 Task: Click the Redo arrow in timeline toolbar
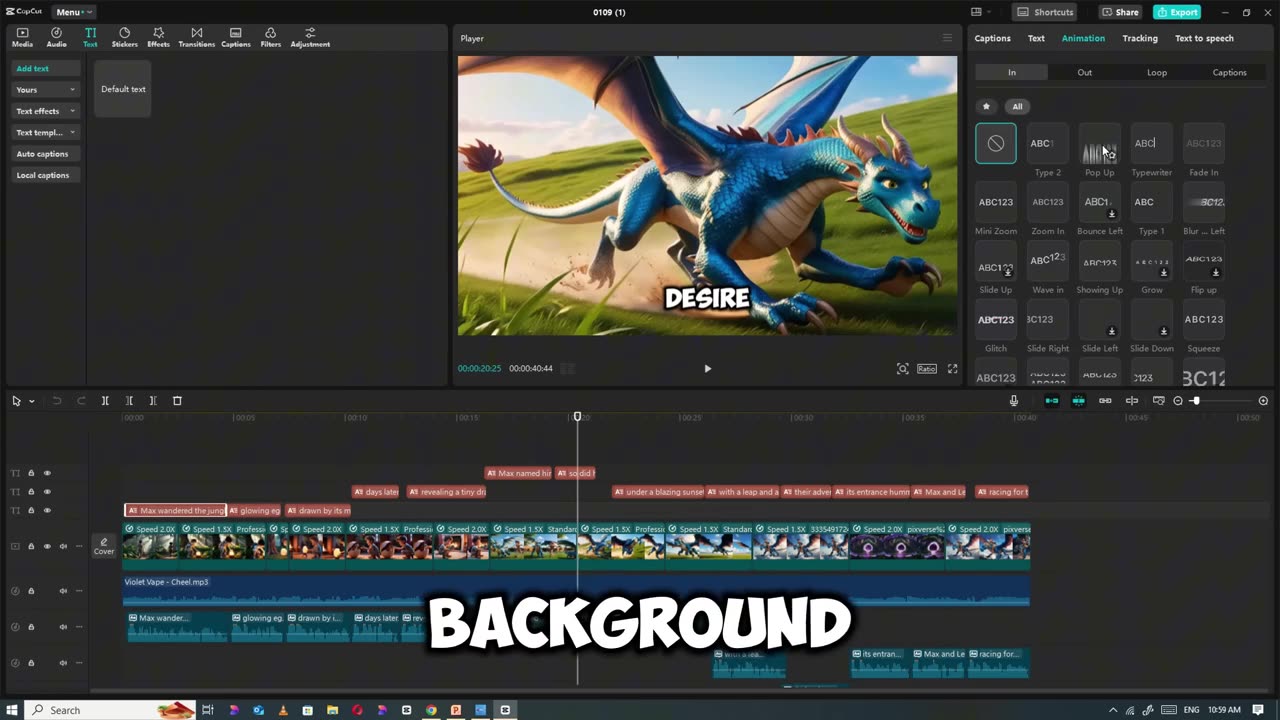[81, 401]
